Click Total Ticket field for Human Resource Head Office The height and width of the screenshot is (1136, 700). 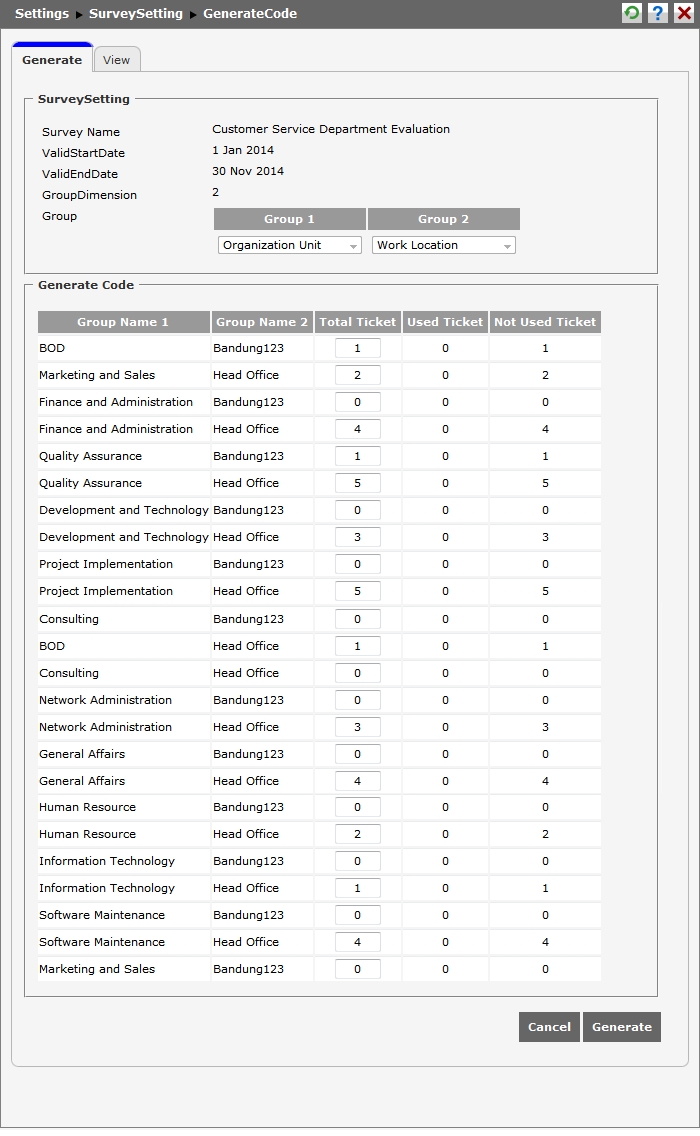358,834
